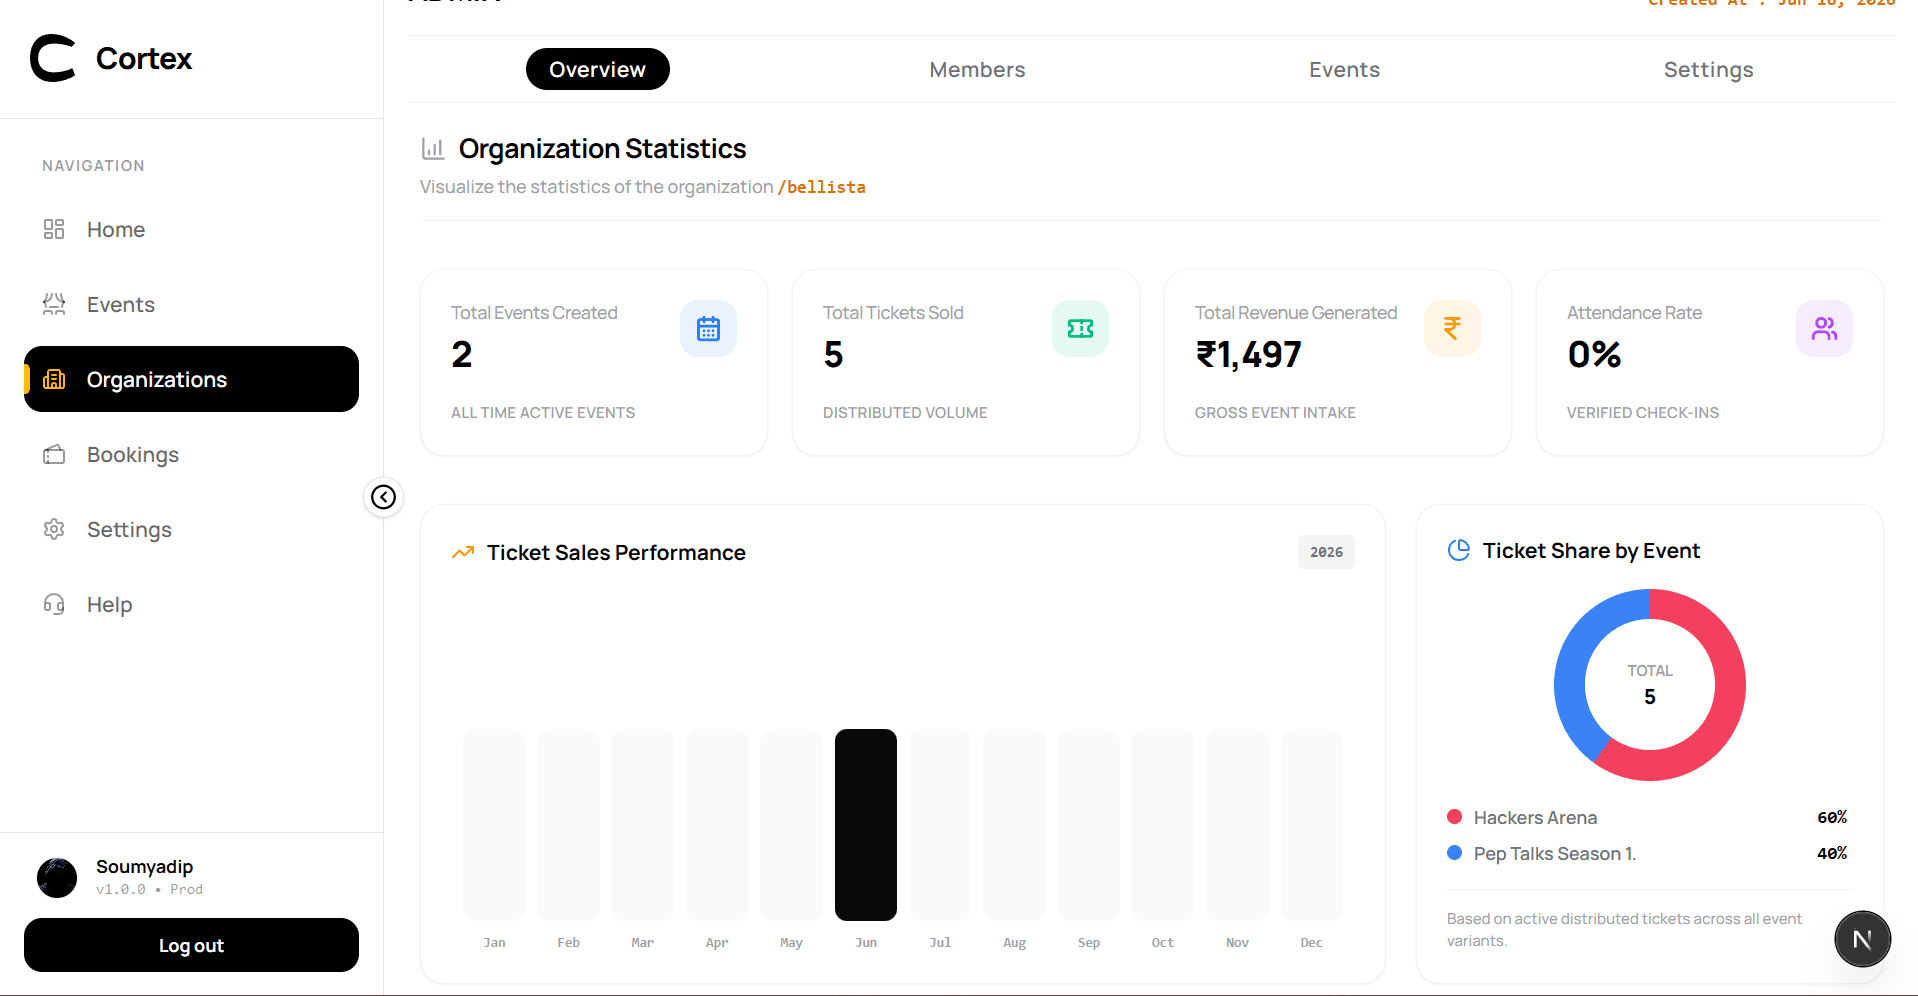
Task: Open Help from the navigation
Action: (191, 604)
